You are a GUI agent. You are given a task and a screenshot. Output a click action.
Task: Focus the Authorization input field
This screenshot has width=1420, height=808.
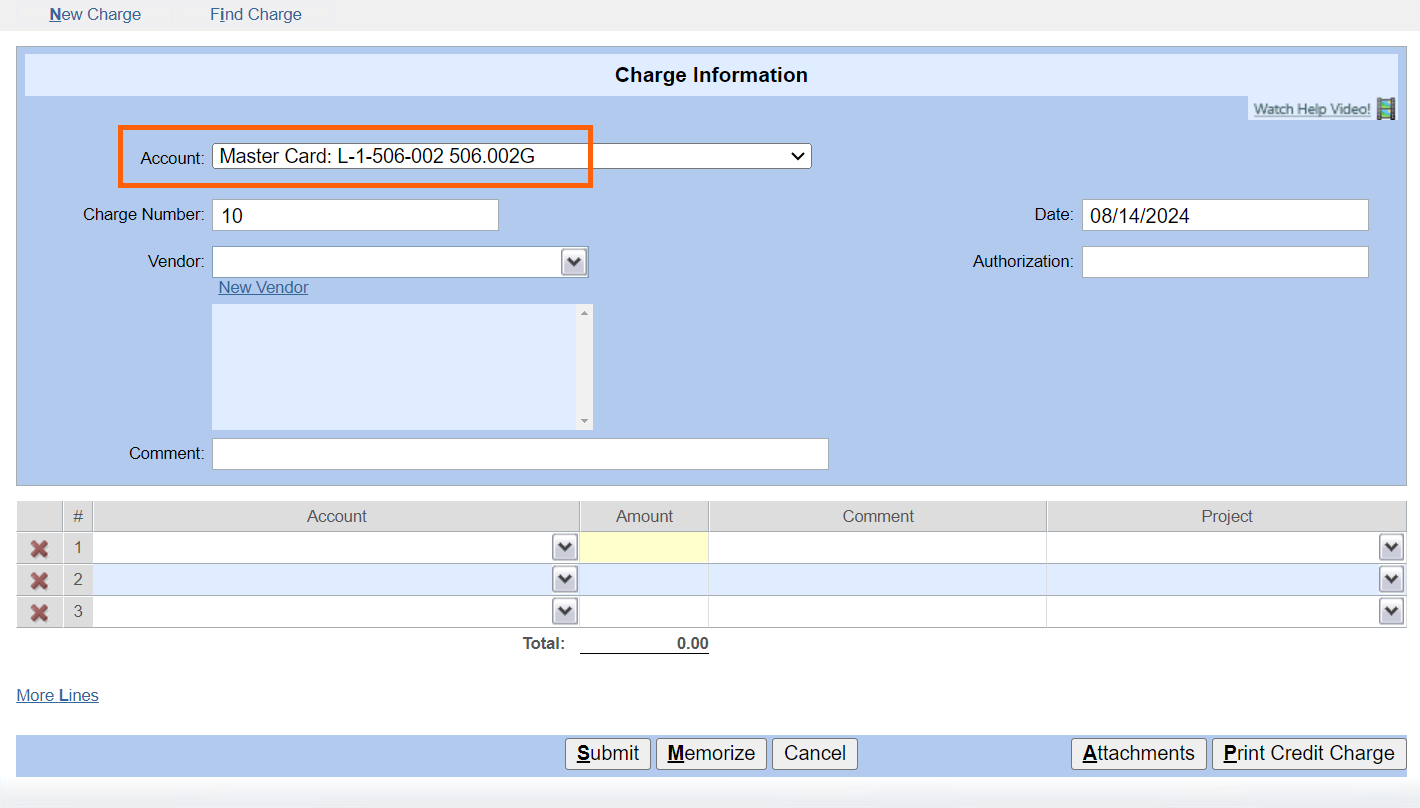click(1225, 262)
